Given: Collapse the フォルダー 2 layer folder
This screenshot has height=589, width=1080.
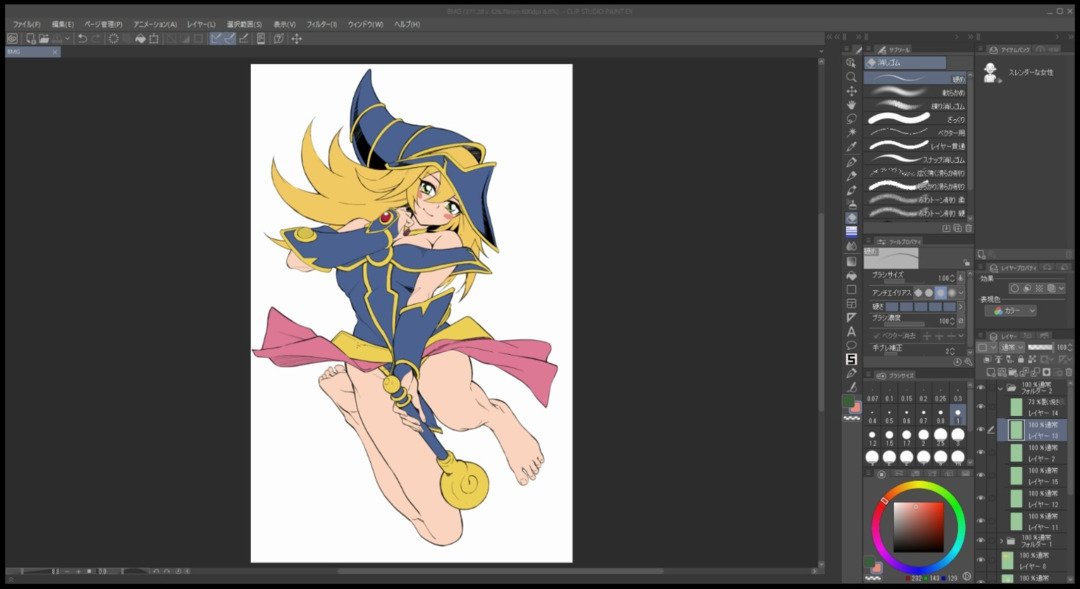Looking at the screenshot, I should (x=1001, y=388).
